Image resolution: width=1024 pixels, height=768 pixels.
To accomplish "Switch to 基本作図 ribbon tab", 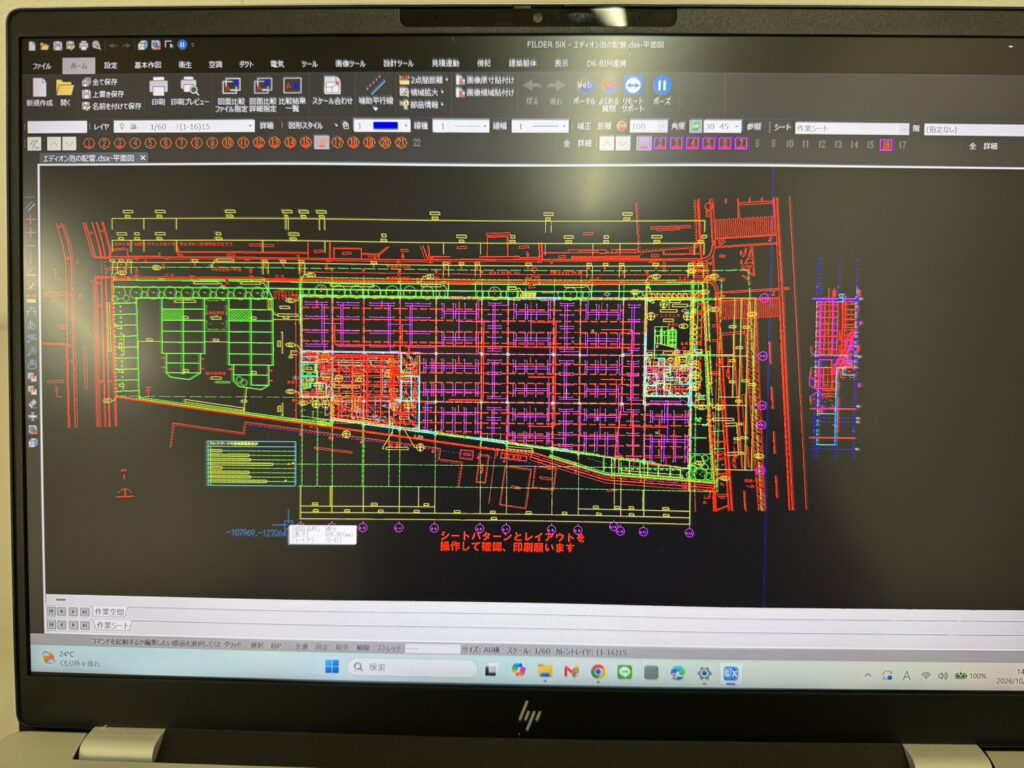I will 148,65.
